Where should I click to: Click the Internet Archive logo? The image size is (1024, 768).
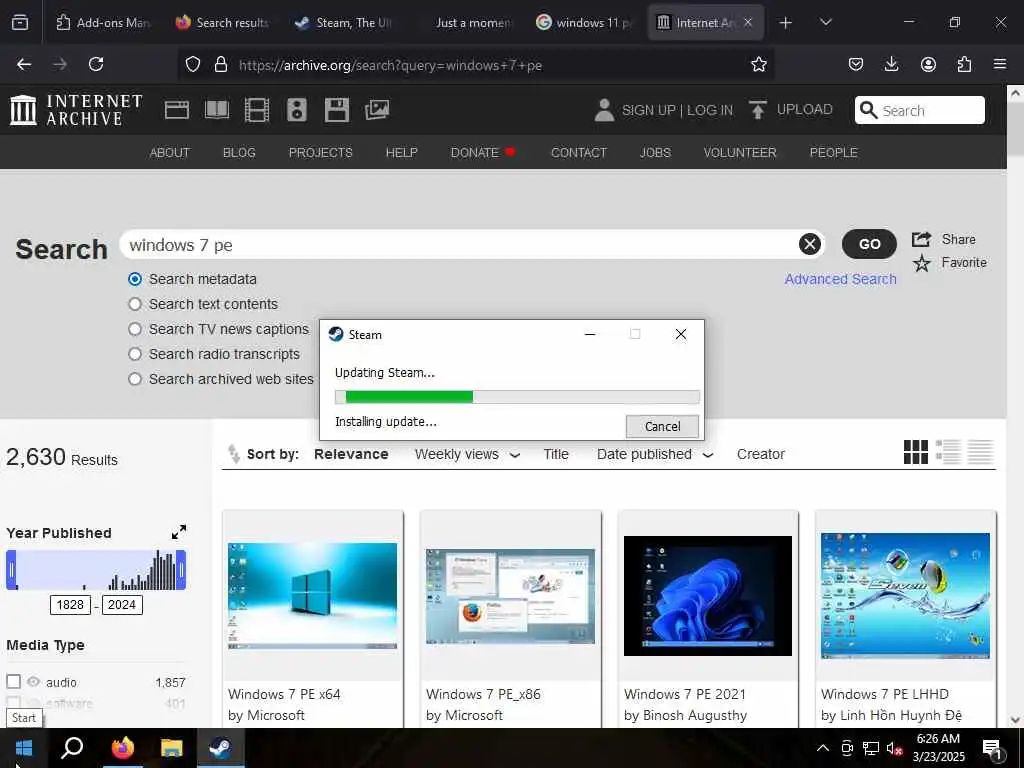pyautogui.click(x=76, y=110)
